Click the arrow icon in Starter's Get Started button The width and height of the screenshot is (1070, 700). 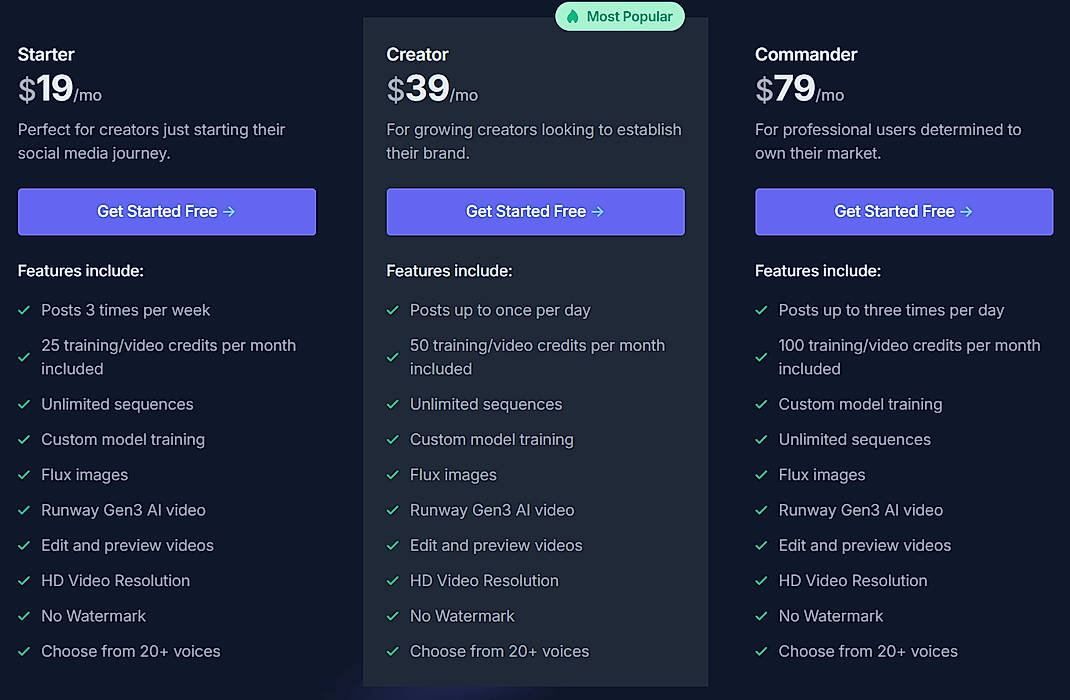click(x=231, y=211)
